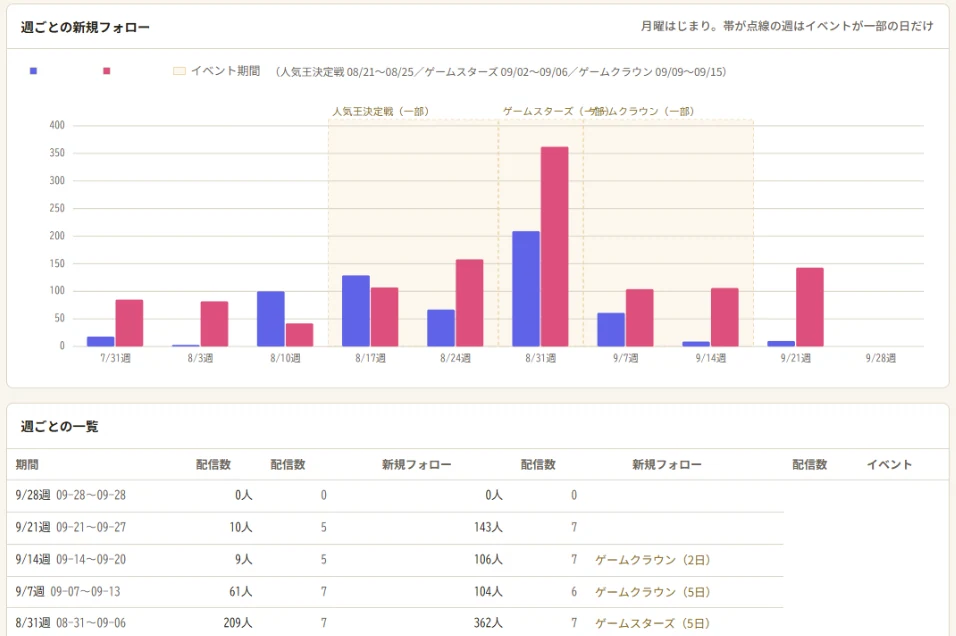
Task: Click the 250 y-axis label
Action: tap(57, 208)
